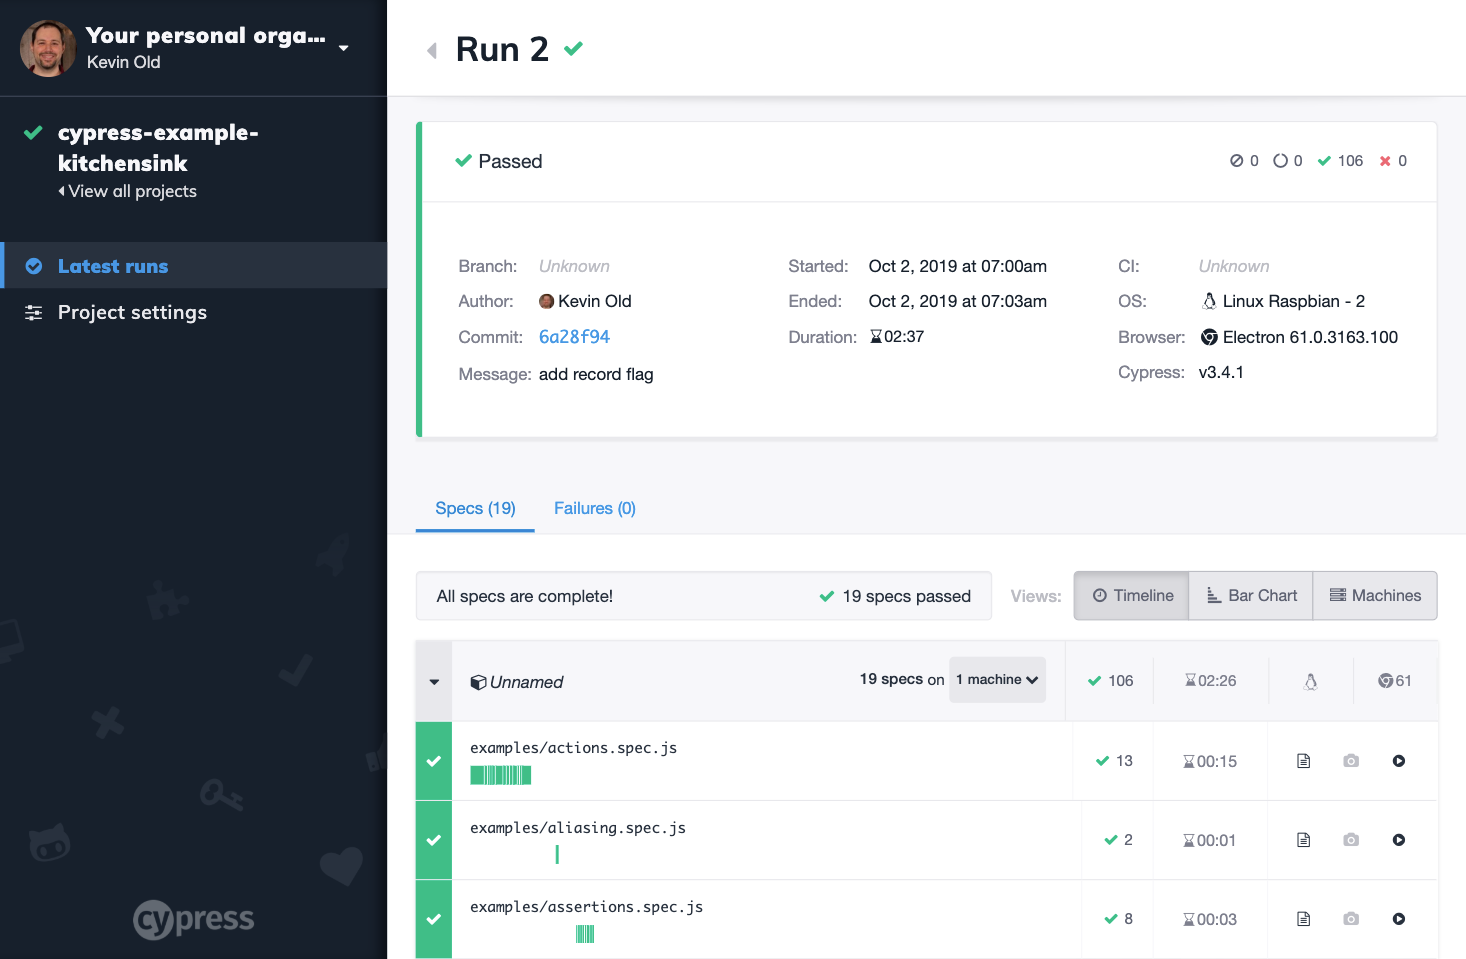Play video for actions.spec.js
Image resolution: width=1466 pixels, height=959 pixels.
[x=1399, y=761]
